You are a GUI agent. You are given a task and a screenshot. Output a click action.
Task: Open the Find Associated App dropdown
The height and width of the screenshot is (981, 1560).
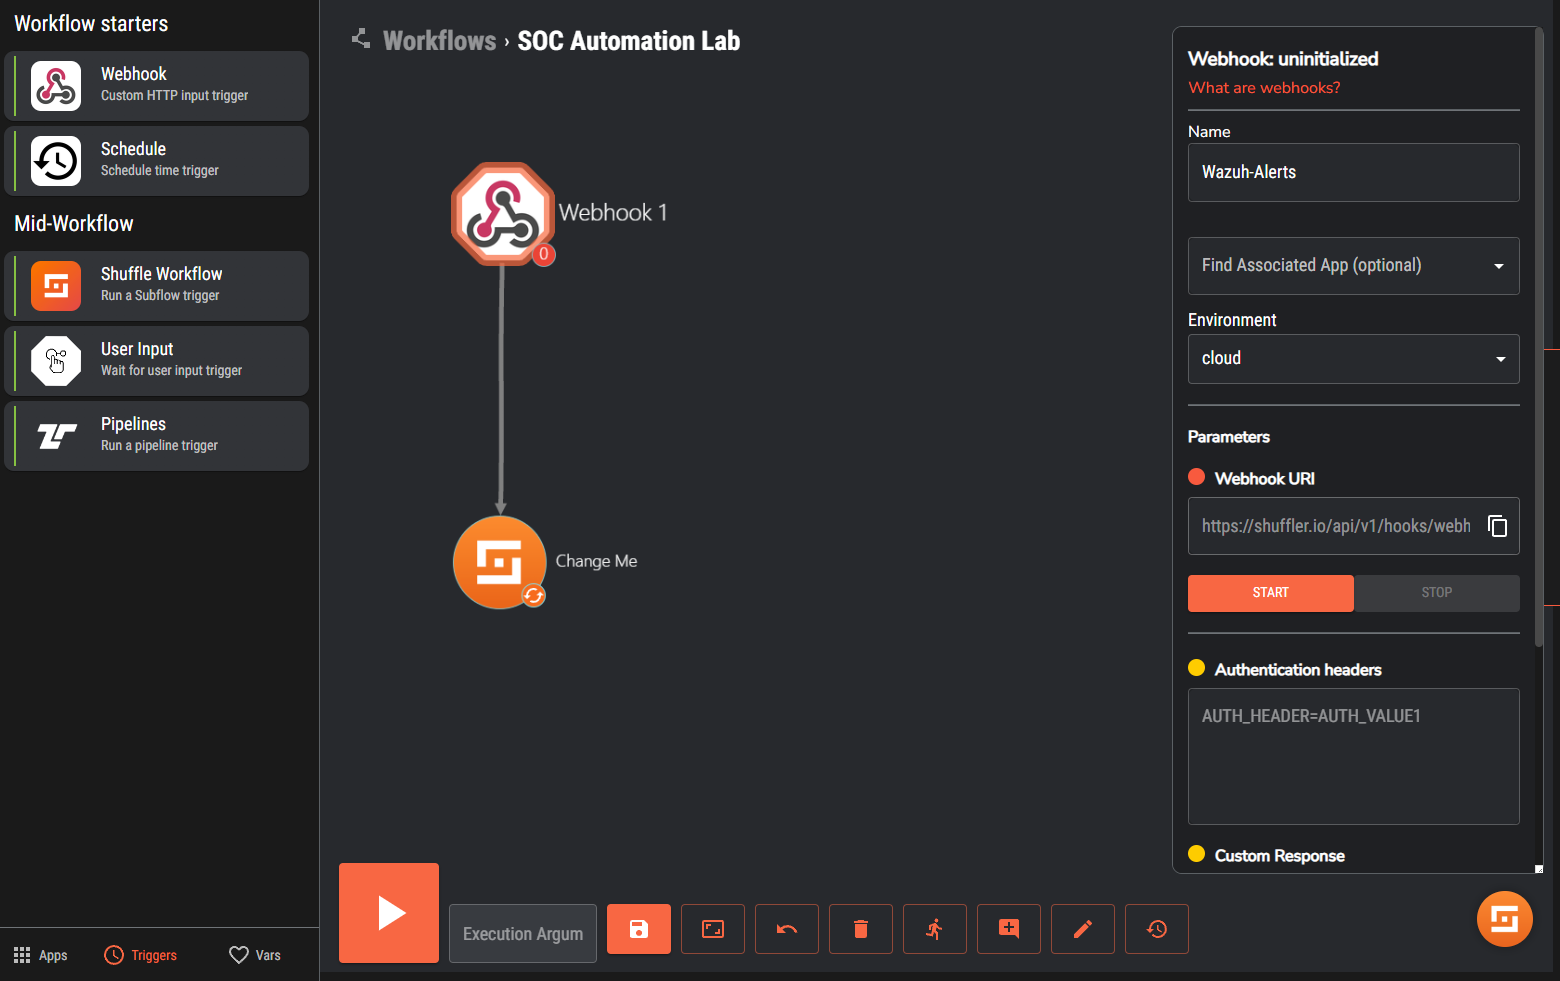pyautogui.click(x=1353, y=266)
